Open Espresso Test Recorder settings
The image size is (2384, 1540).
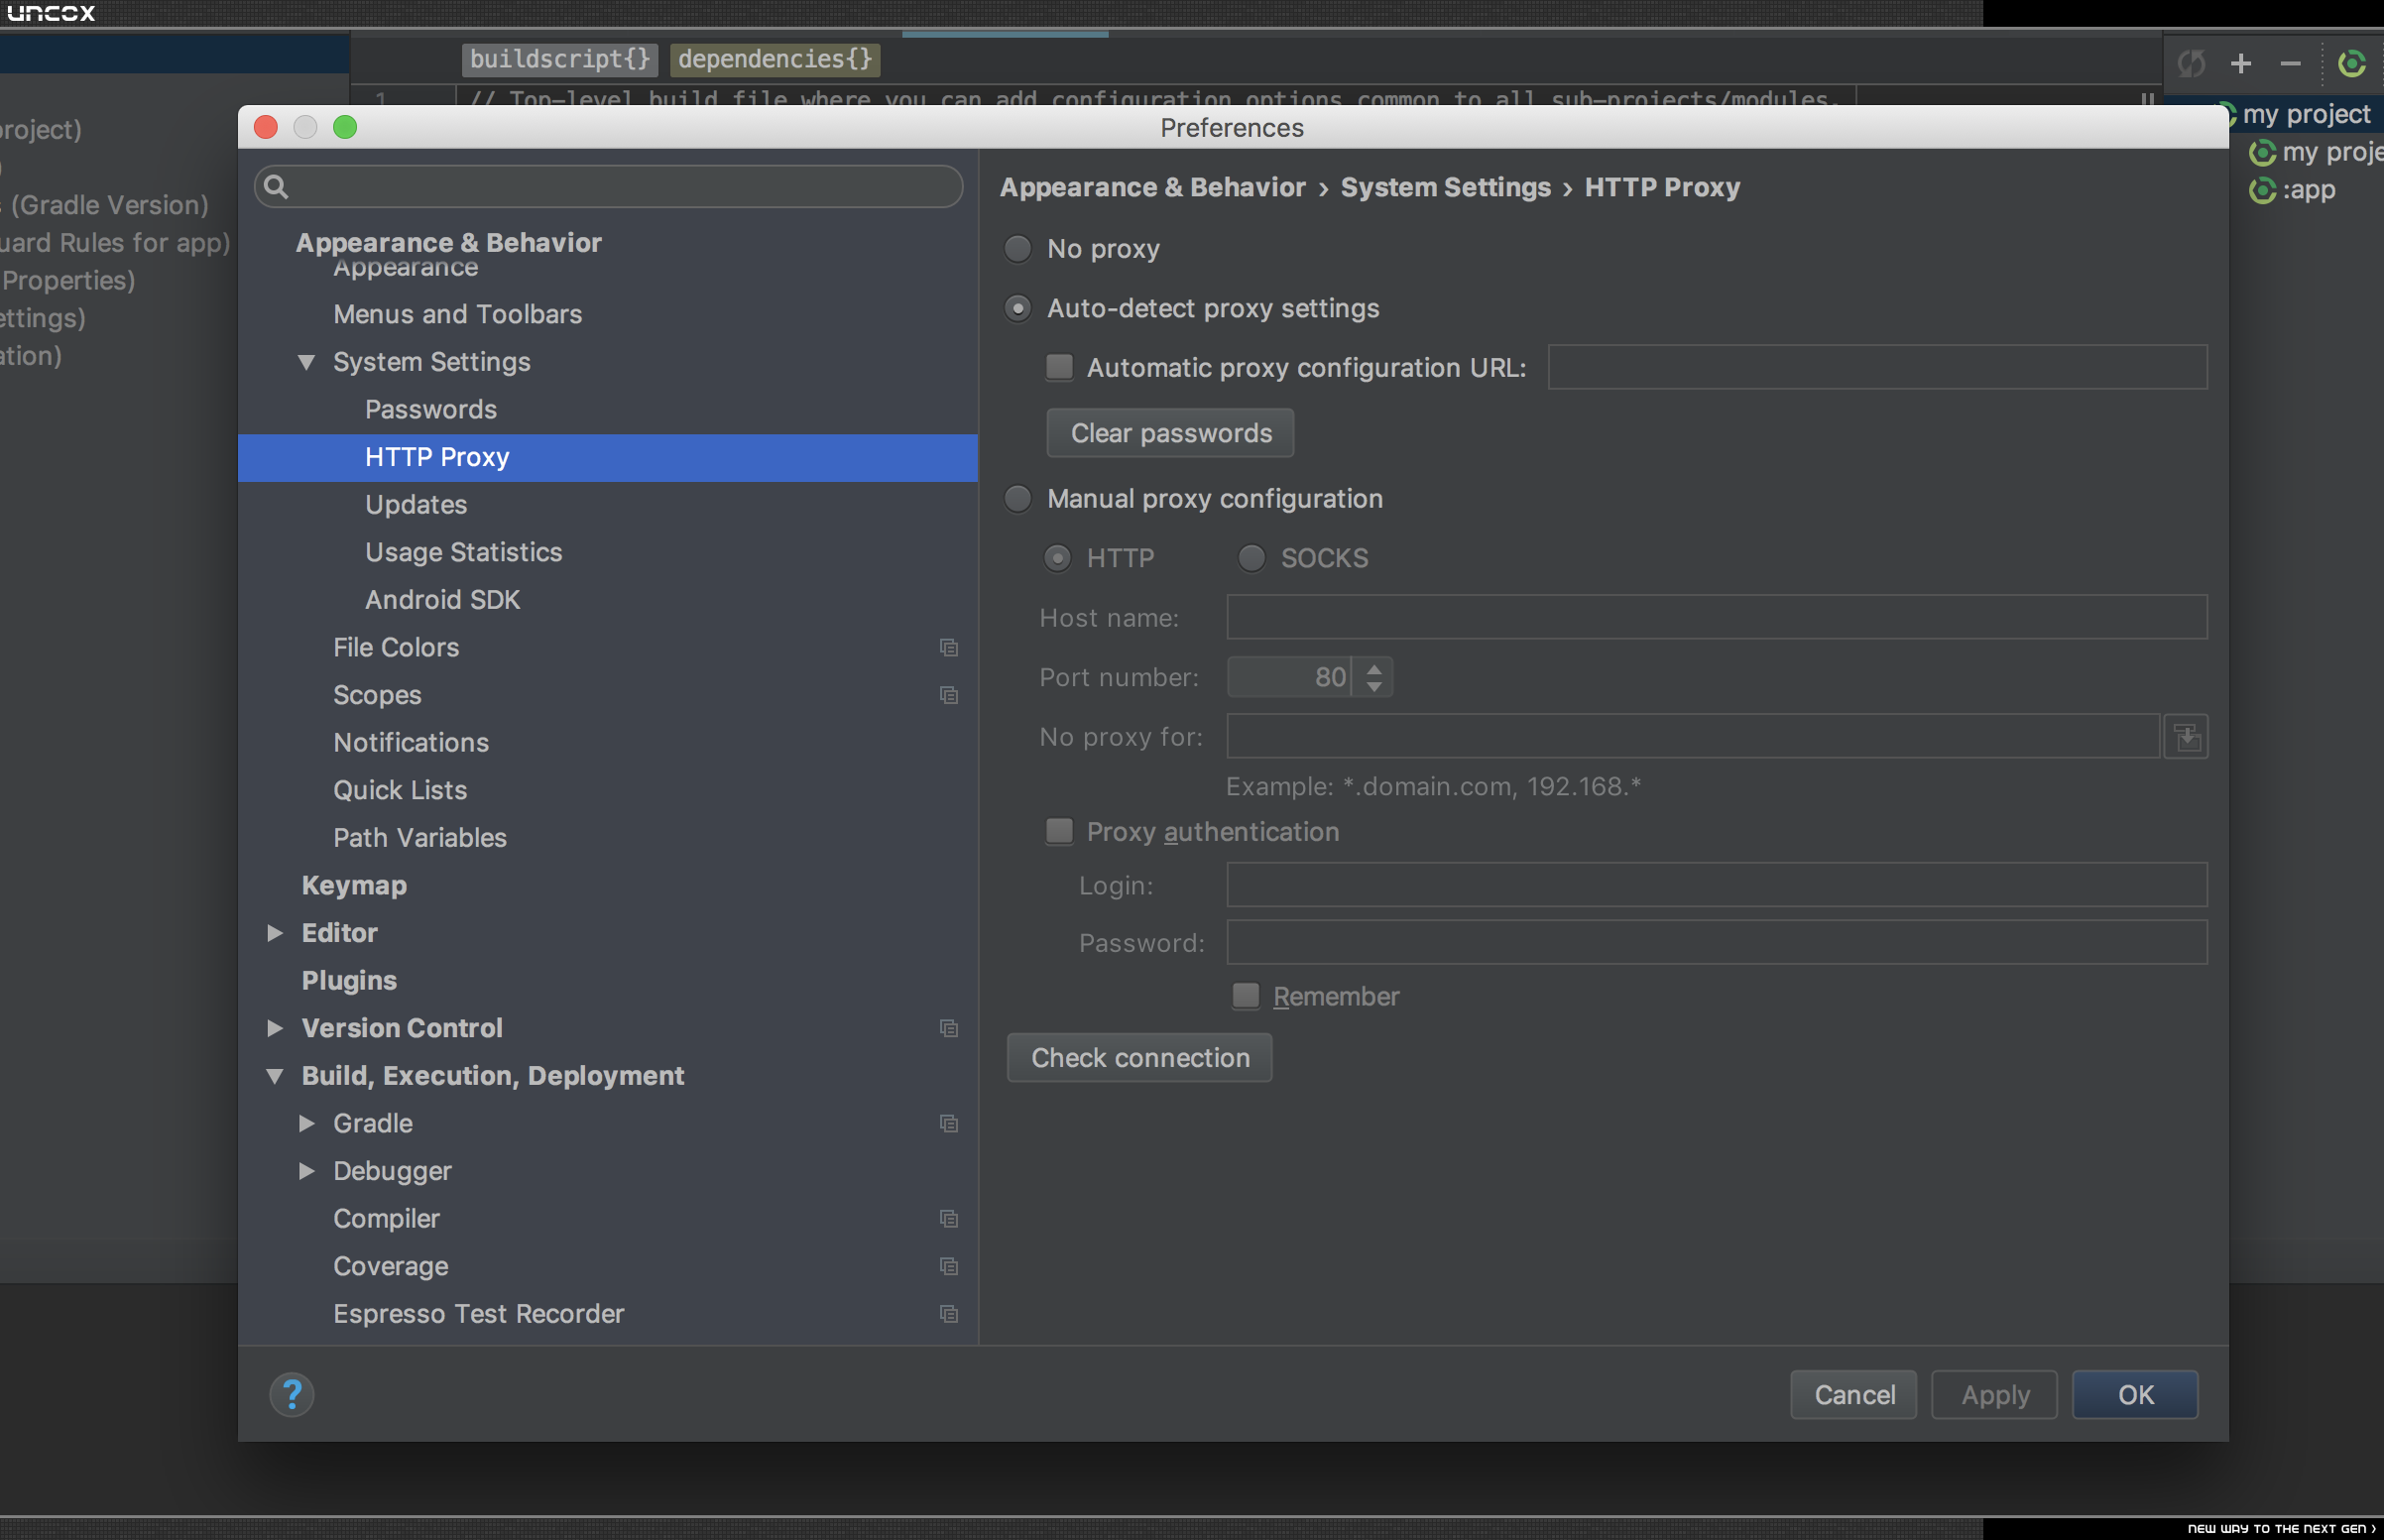coord(478,1313)
